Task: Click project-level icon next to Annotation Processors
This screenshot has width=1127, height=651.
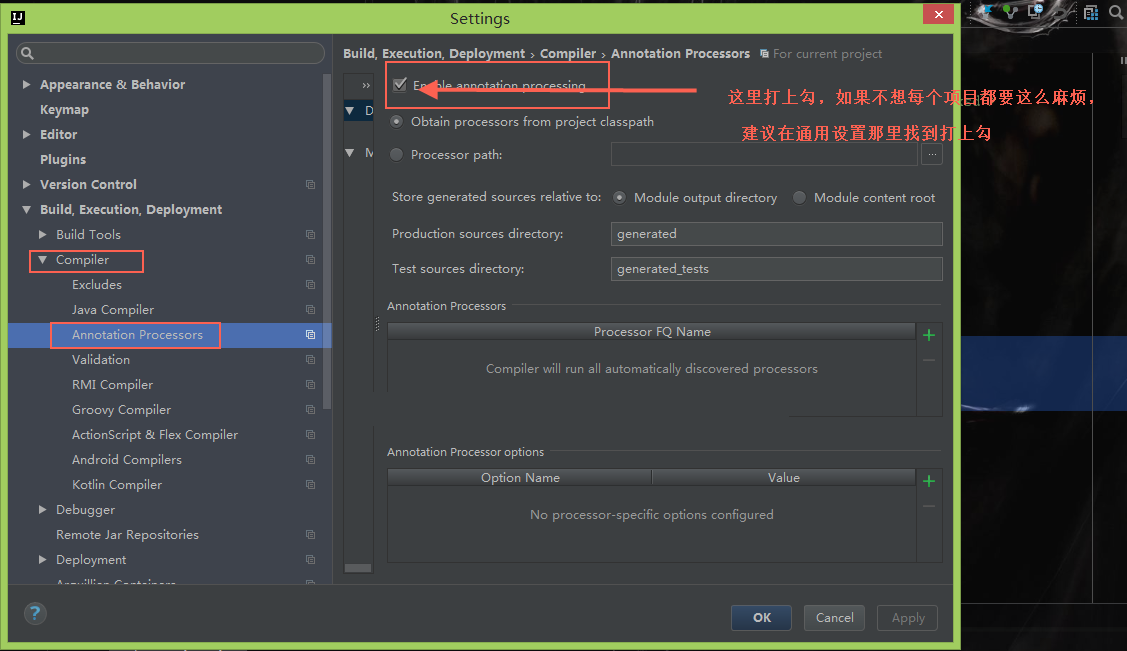Action: 310,335
